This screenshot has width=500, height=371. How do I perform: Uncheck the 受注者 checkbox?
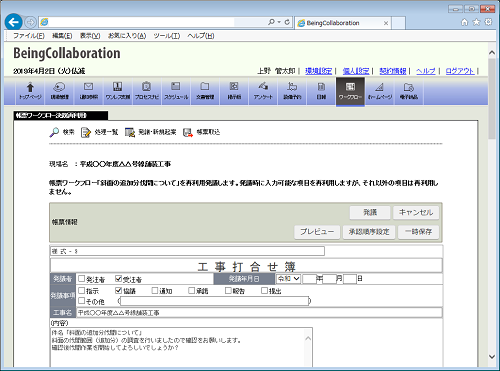(x=118, y=278)
